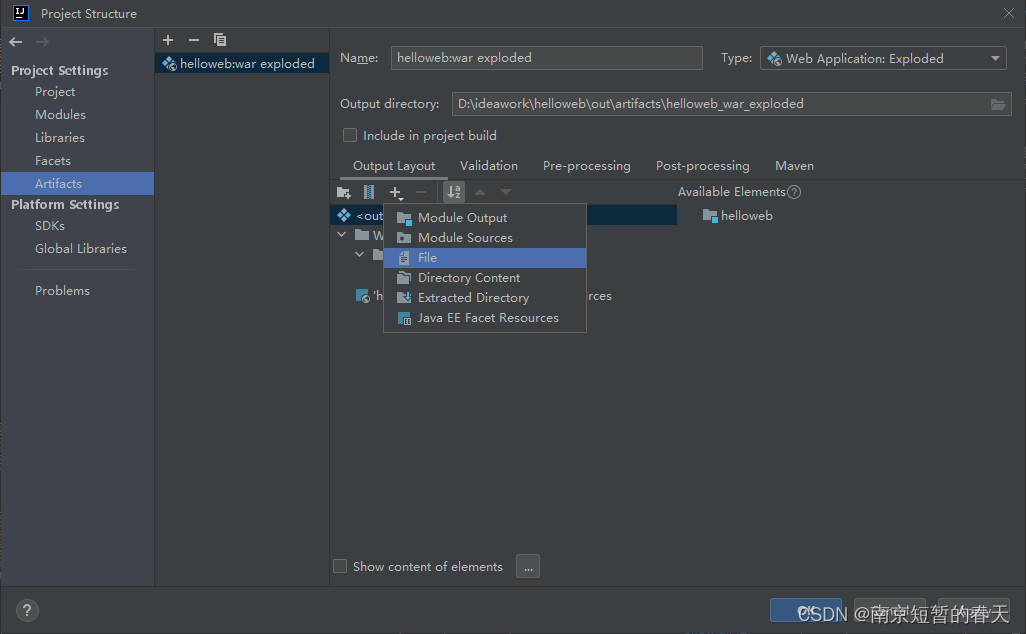Open Libraries settings page

click(60, 137)
